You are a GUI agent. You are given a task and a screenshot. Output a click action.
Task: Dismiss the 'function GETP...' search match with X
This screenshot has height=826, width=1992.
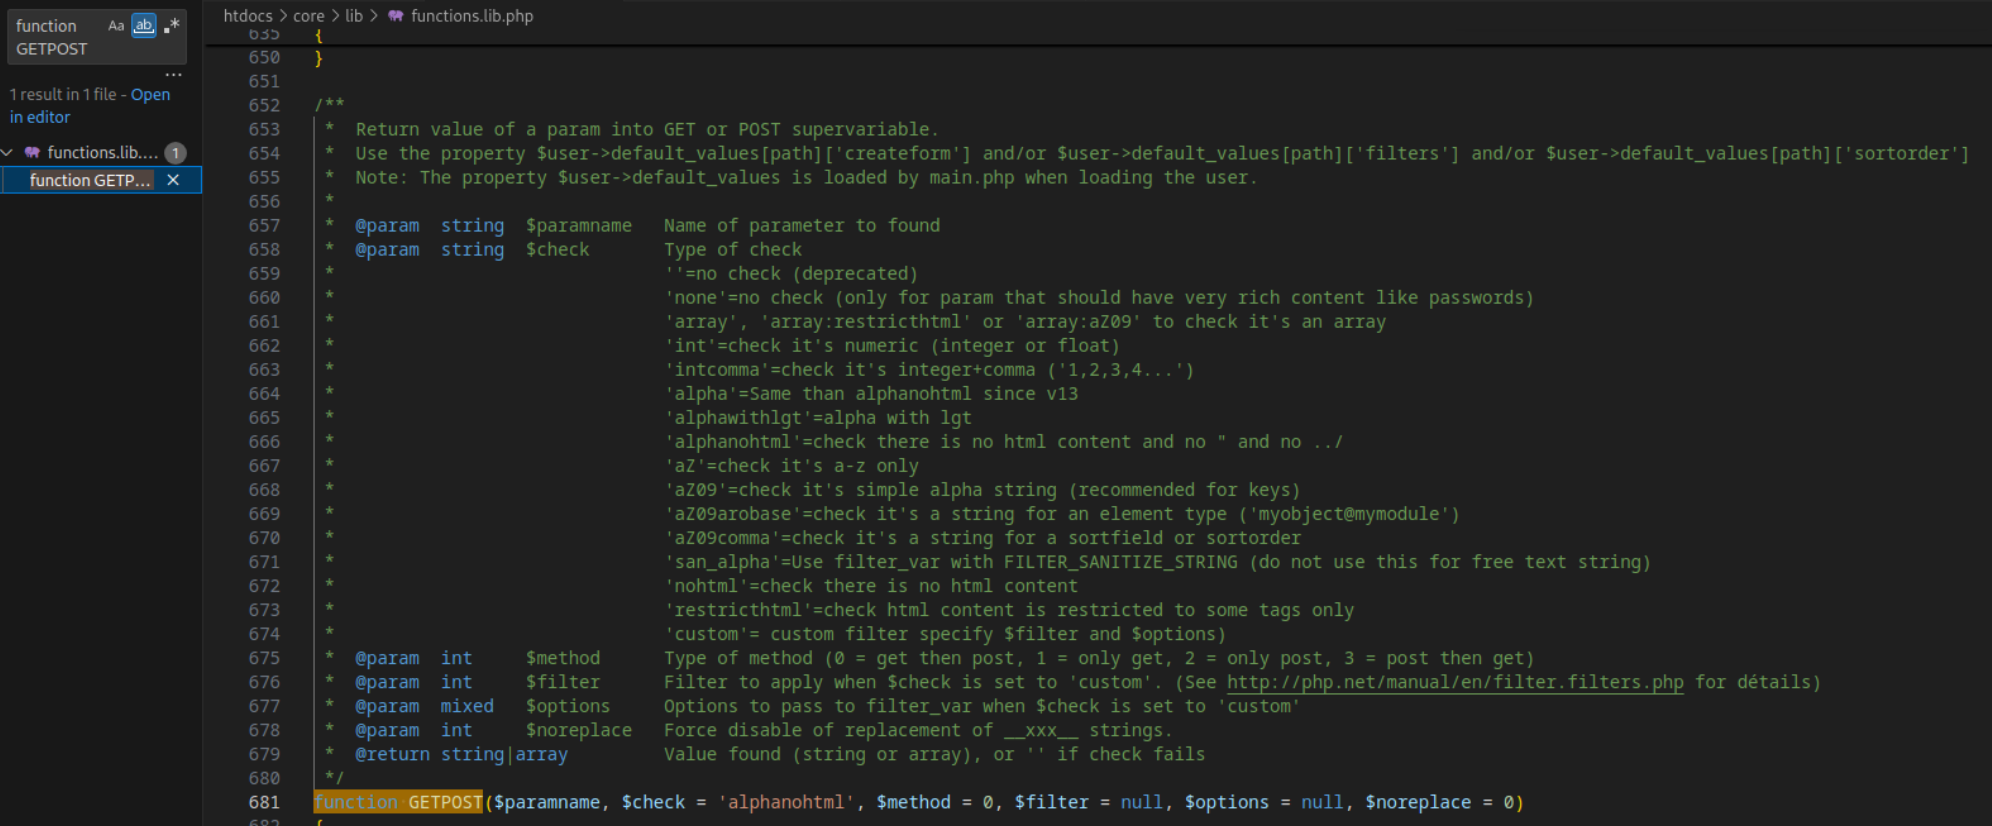[x=173, y=180]
